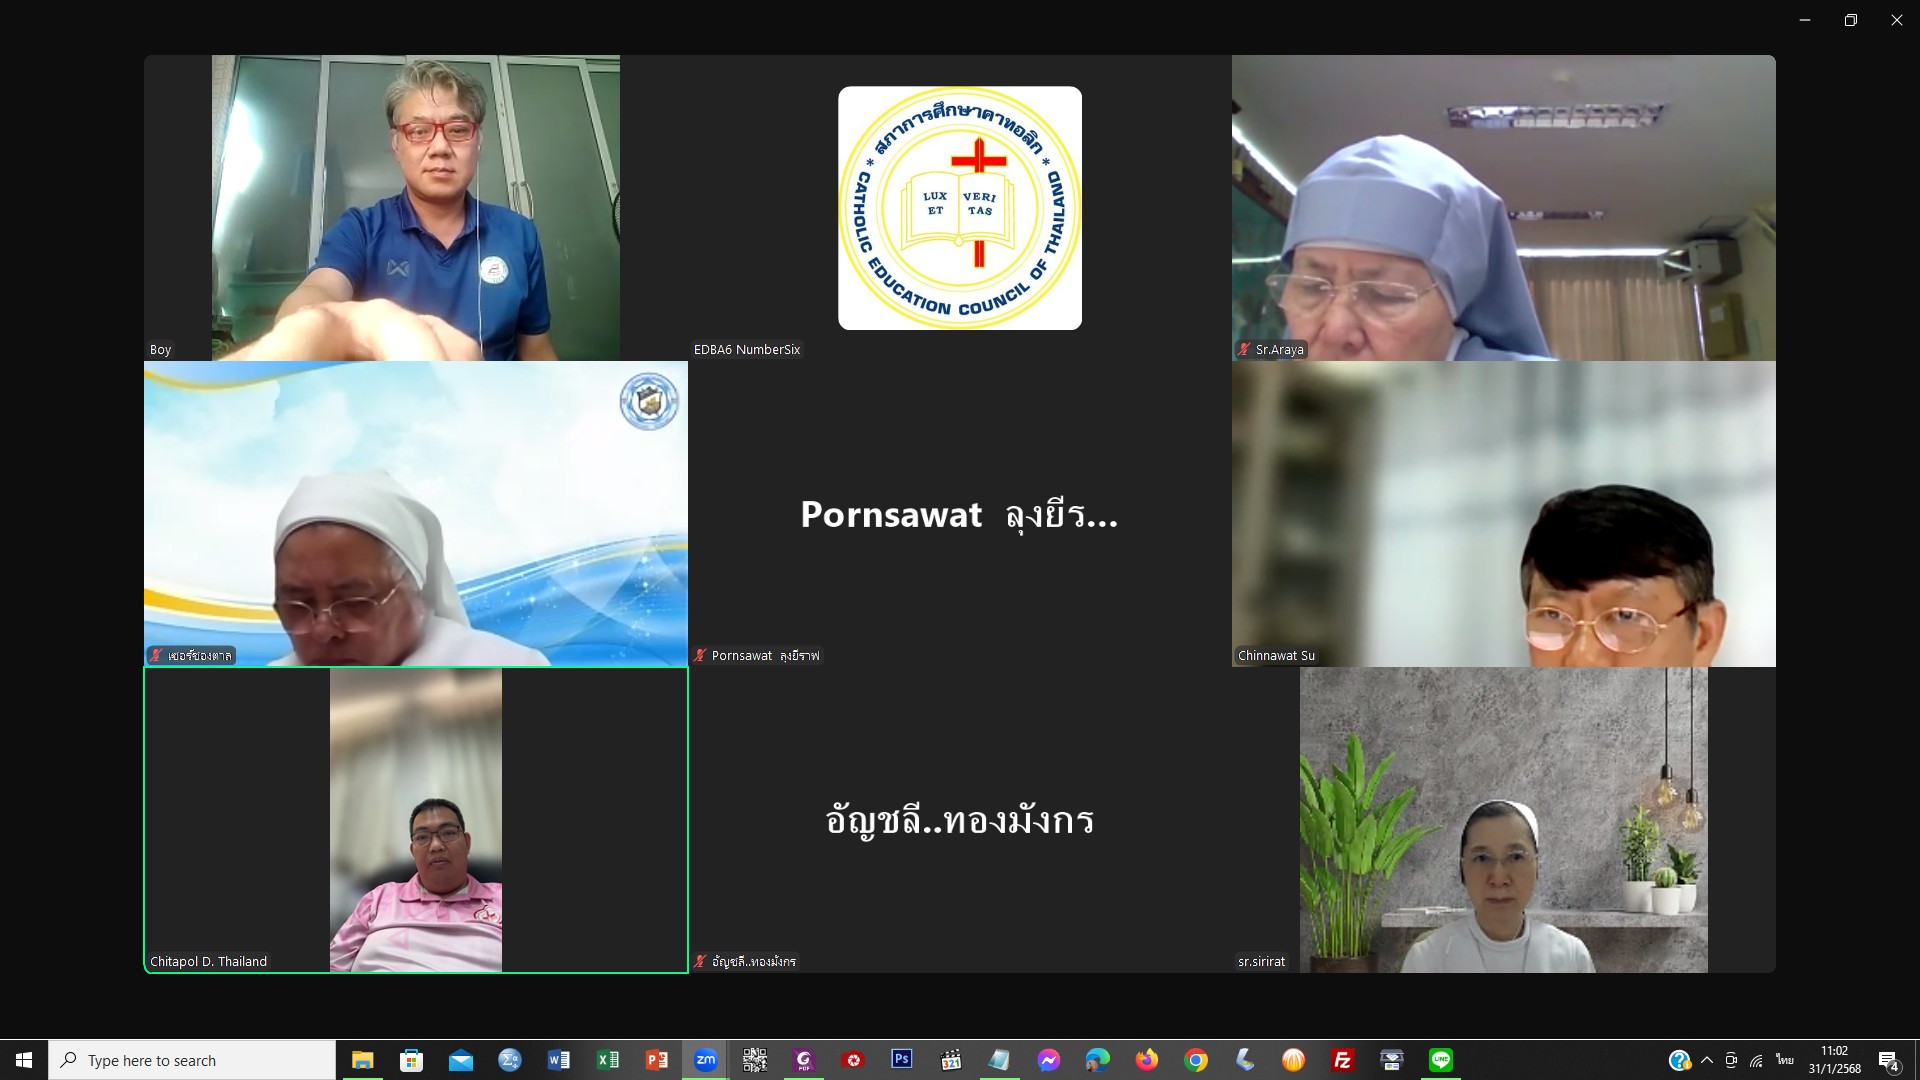Screen dimensions: 1920x1080
Task: Minimize the Zoom meeting window
Action: click(1804, 20)
